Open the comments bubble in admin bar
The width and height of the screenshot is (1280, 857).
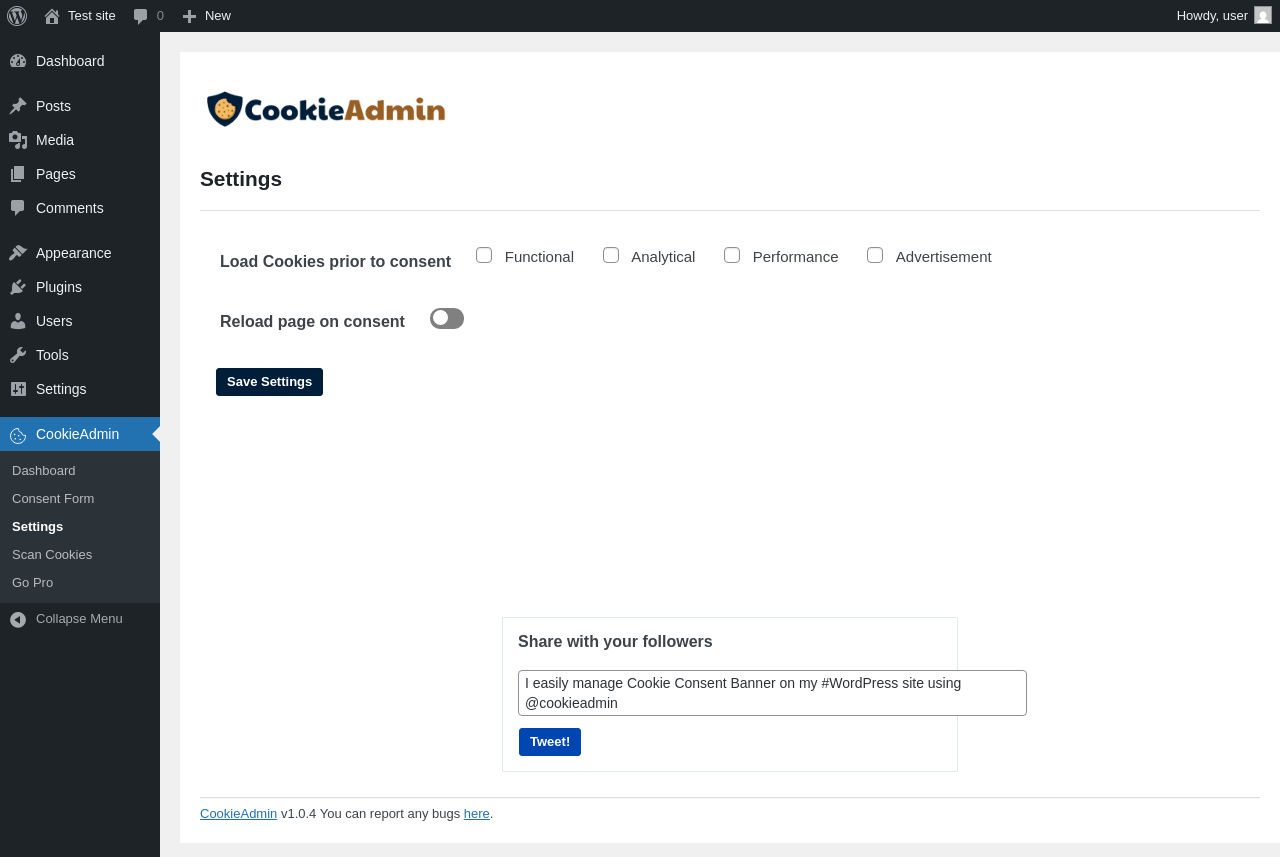[x=141, y=16]
